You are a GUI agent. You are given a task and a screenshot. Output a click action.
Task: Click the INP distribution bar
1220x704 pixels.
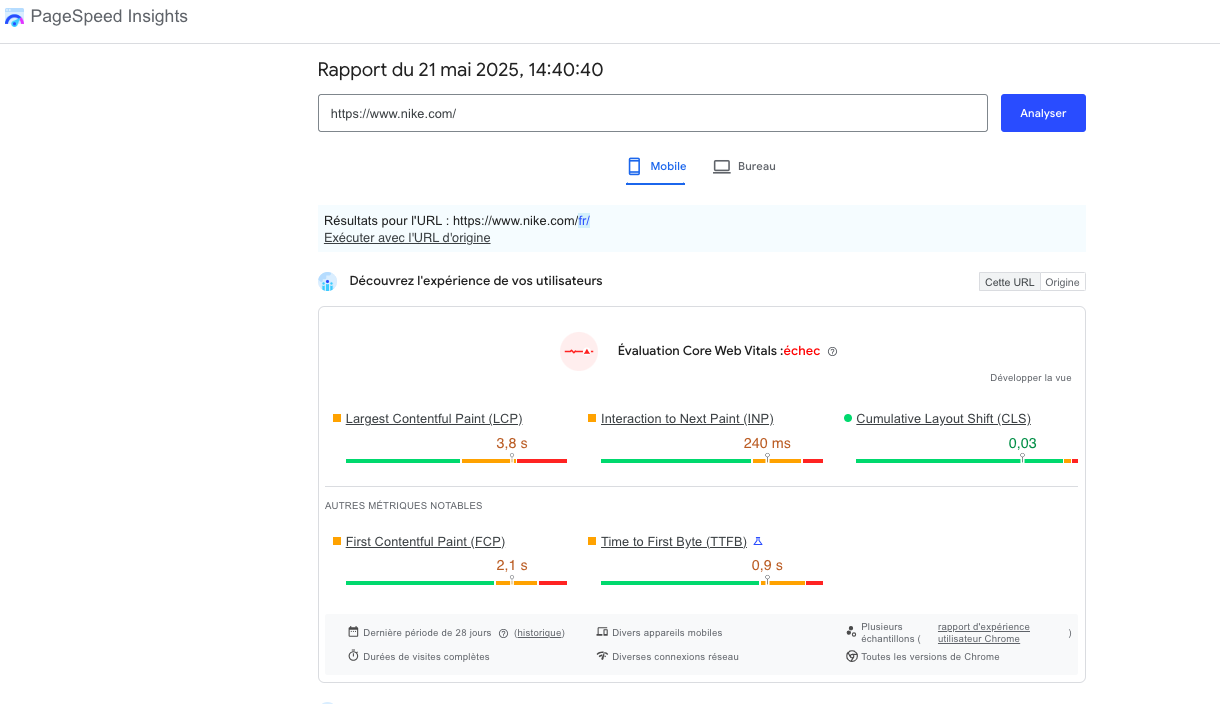point(712,460)
